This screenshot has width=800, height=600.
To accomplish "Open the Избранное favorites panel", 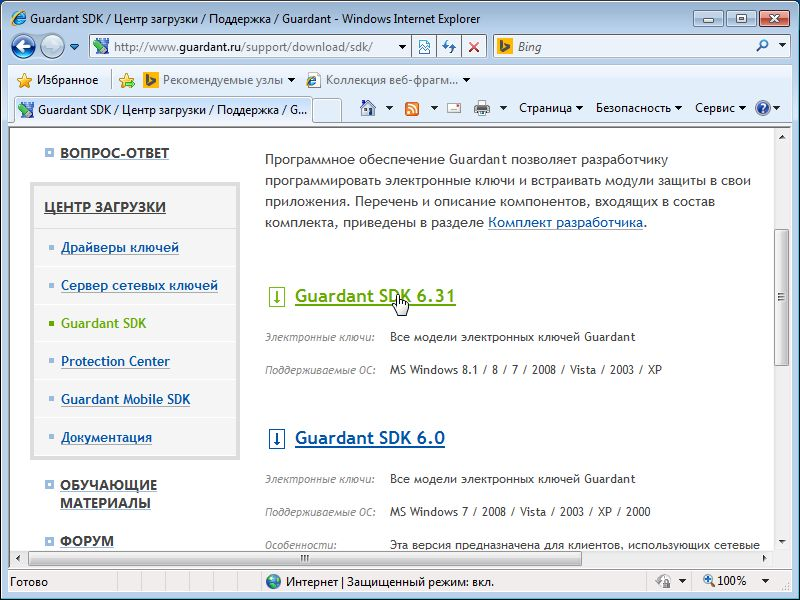I will point(58,80).
